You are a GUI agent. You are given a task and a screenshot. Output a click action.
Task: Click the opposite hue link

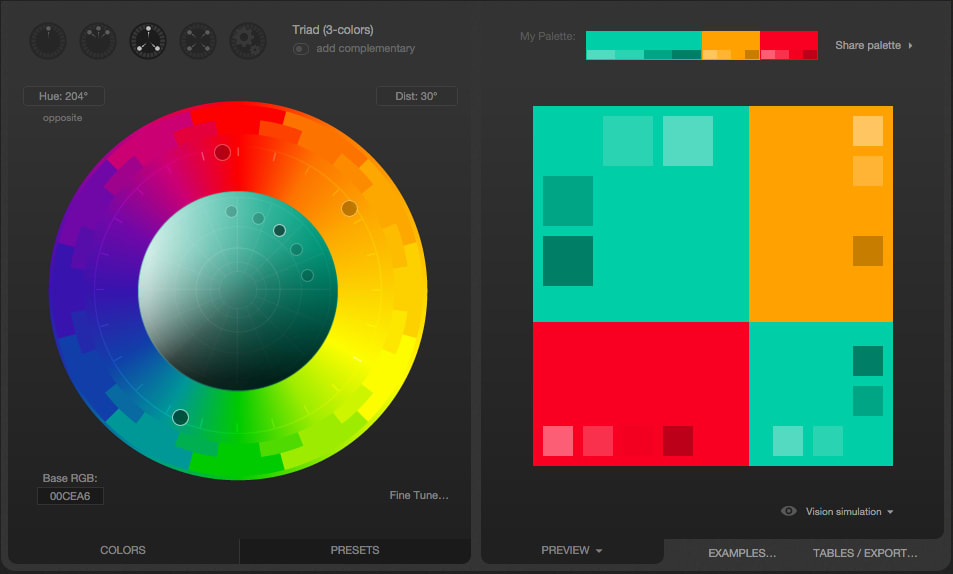point(63,118)
